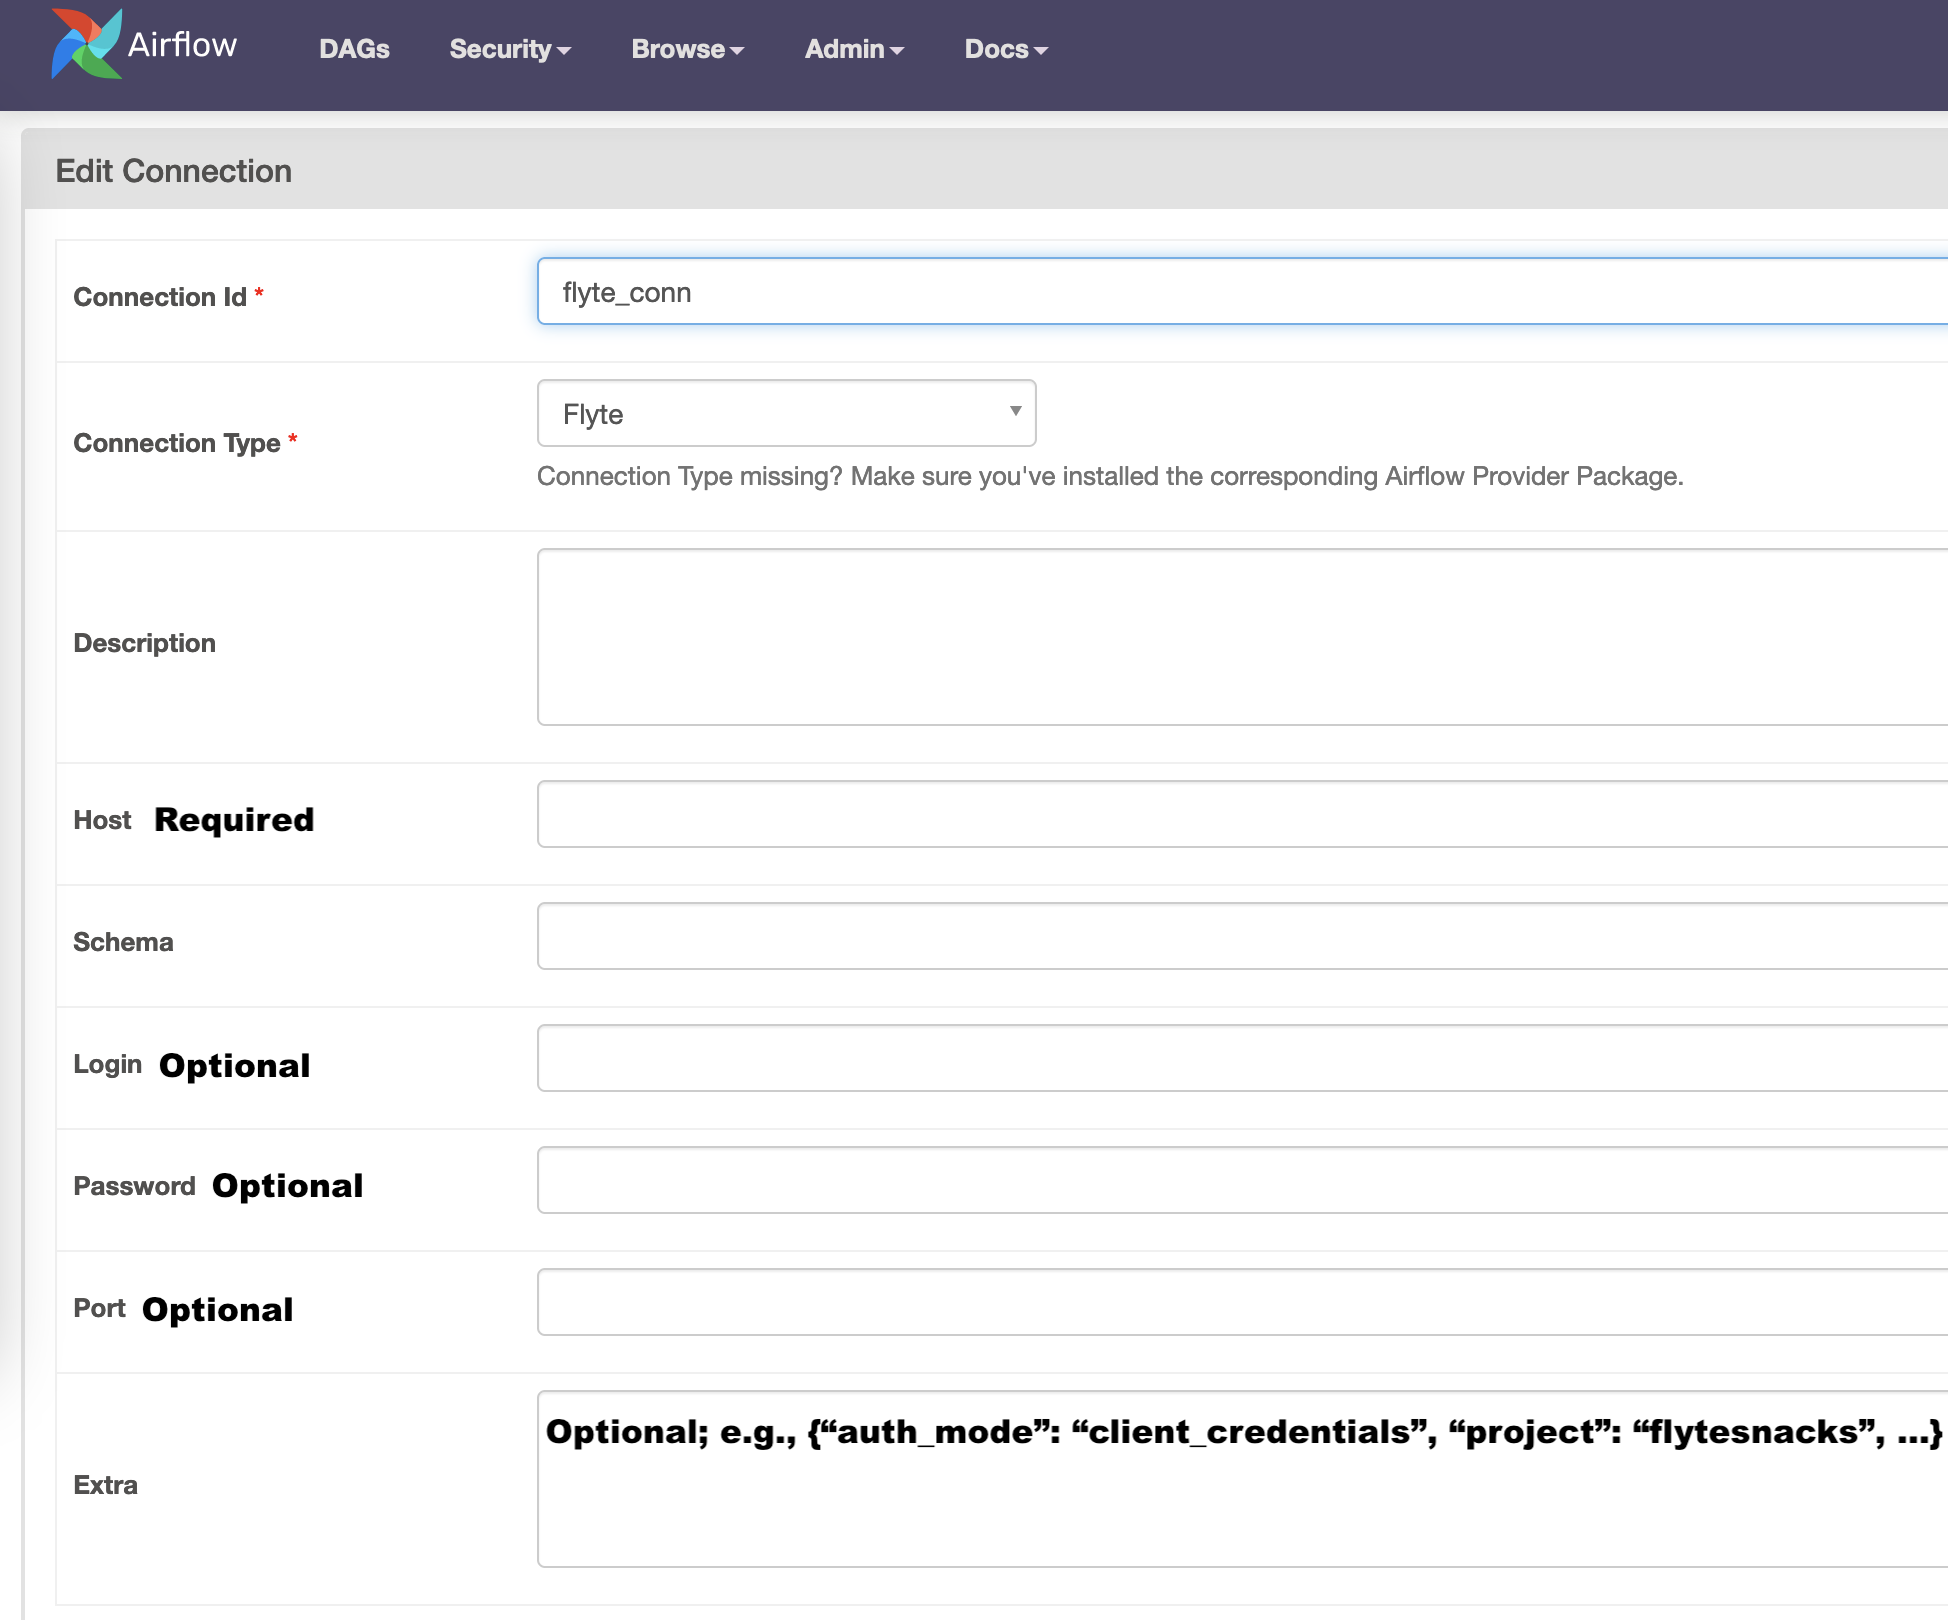
Task: Click the Airflow pinwheel logo
Action: (x=86, y=44)
